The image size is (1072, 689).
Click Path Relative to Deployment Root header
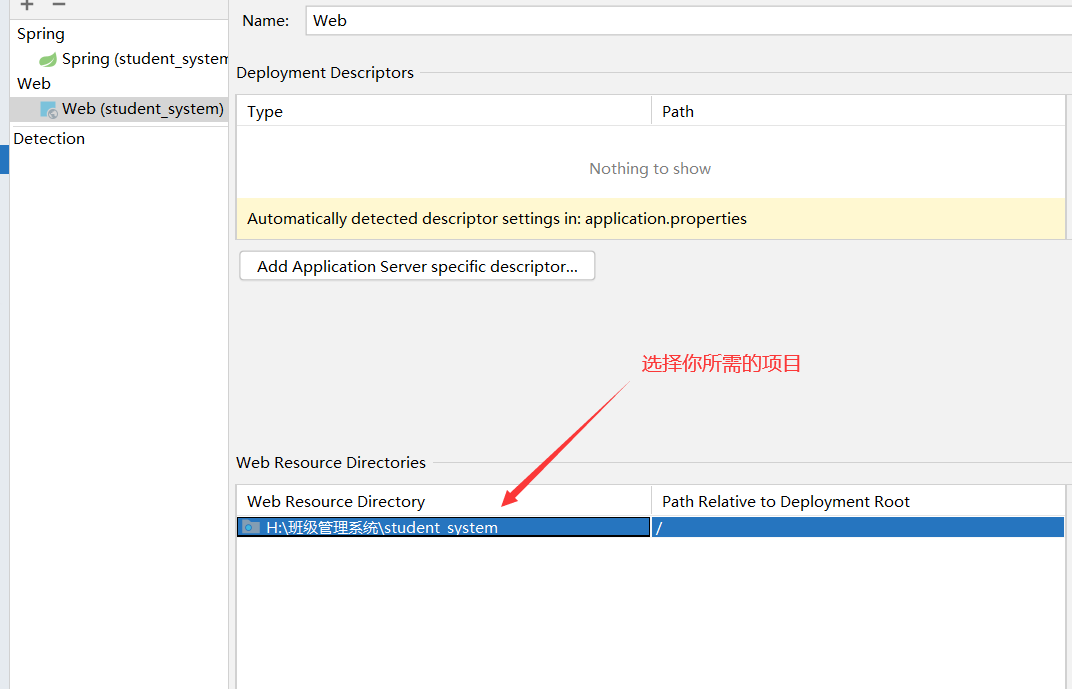[x=858, y=501]
